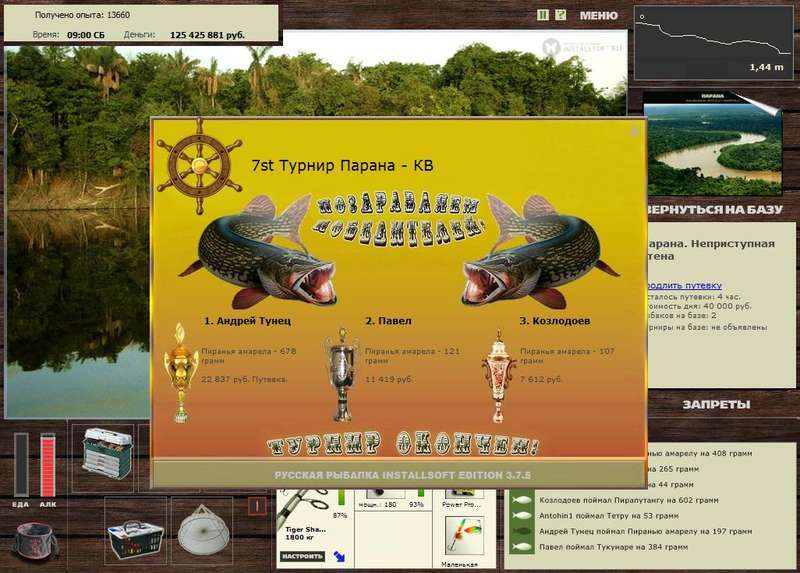
Task: Click runner-up name '2. Павел'
Action: click(388, 321)
